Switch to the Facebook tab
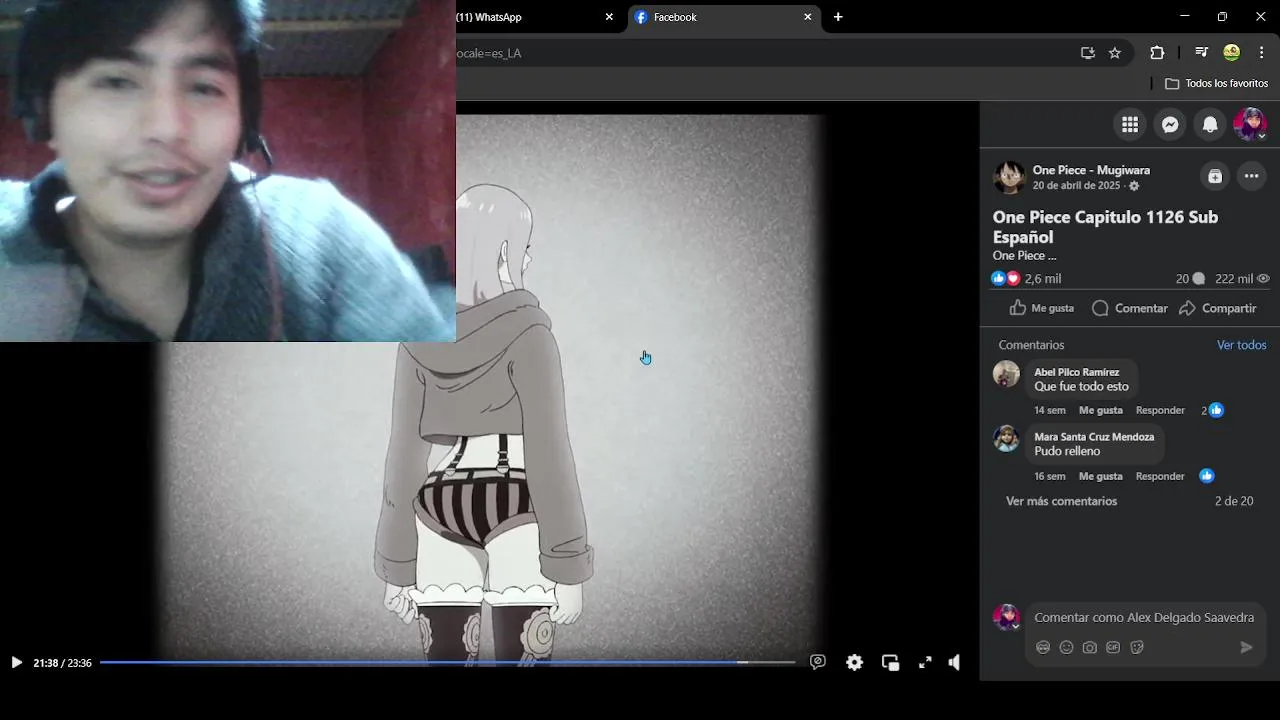Image resolution: width=1280 pixels, height=720 pixels. [x=725, y=17]
